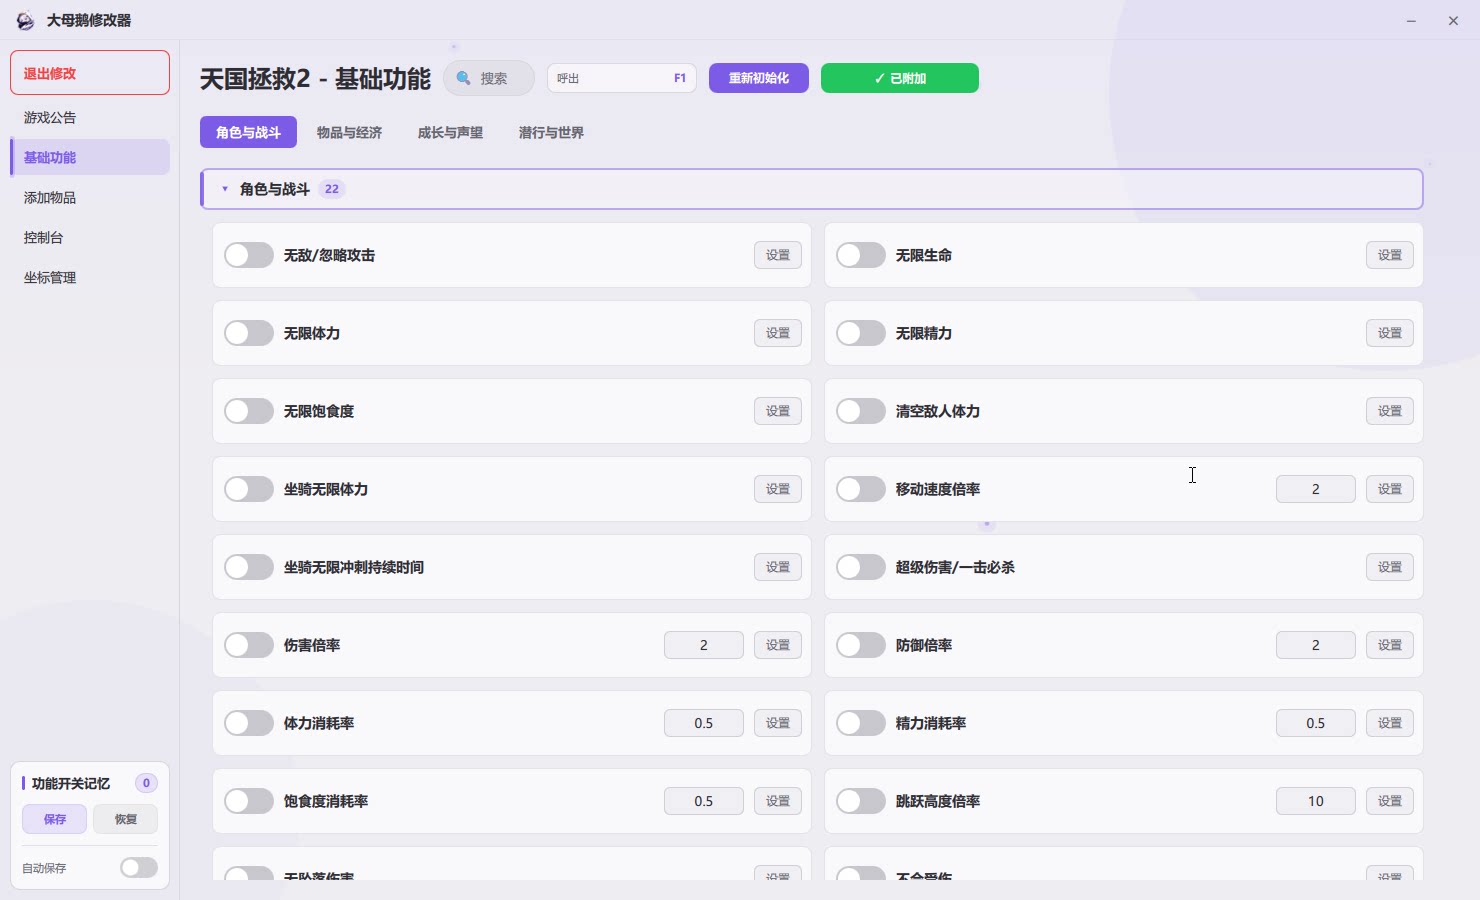Click 恢复 button

(x=126, y=819)
